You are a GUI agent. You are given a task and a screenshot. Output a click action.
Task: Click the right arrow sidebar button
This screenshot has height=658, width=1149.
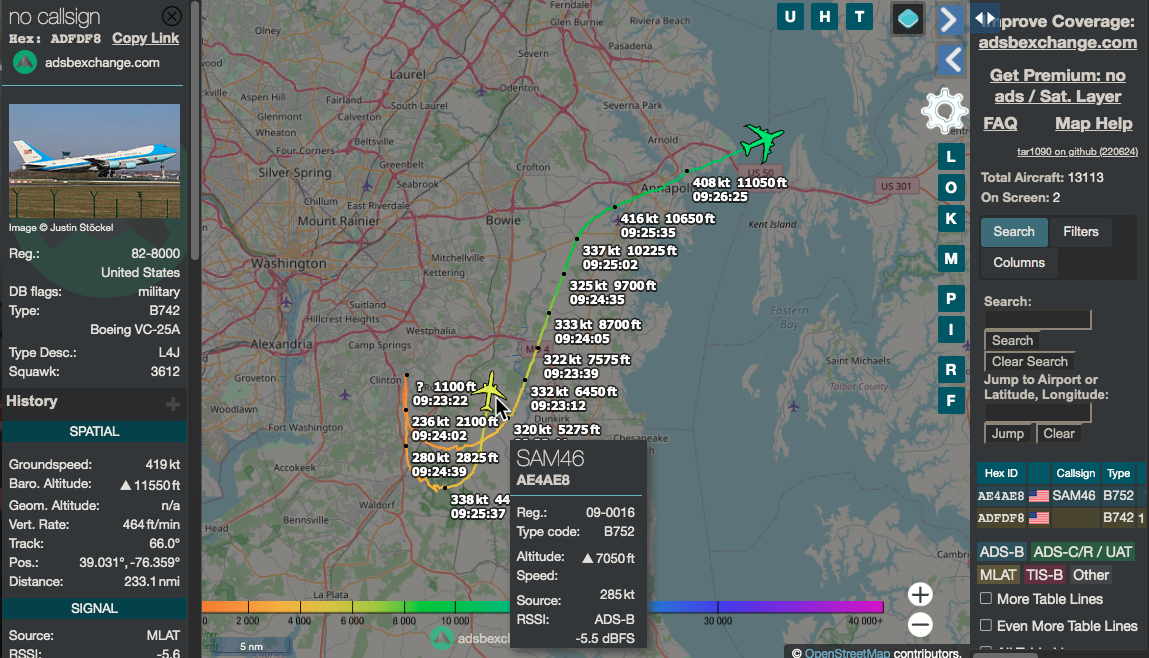[950, 19]
